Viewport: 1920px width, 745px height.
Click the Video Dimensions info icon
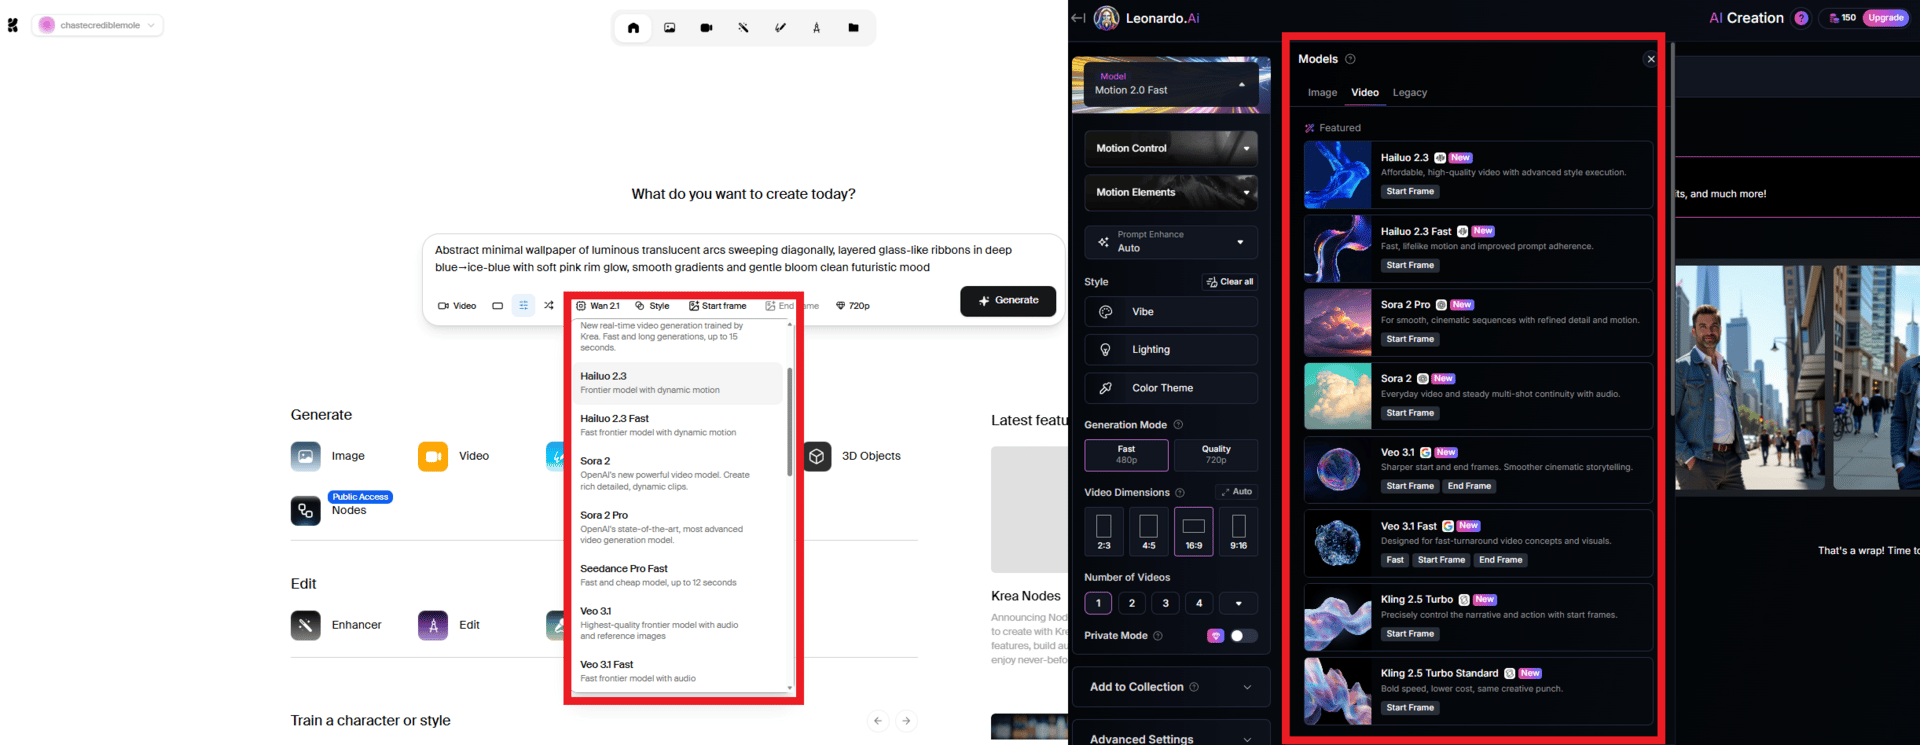pyautogui.click(x=1180, y=493)
